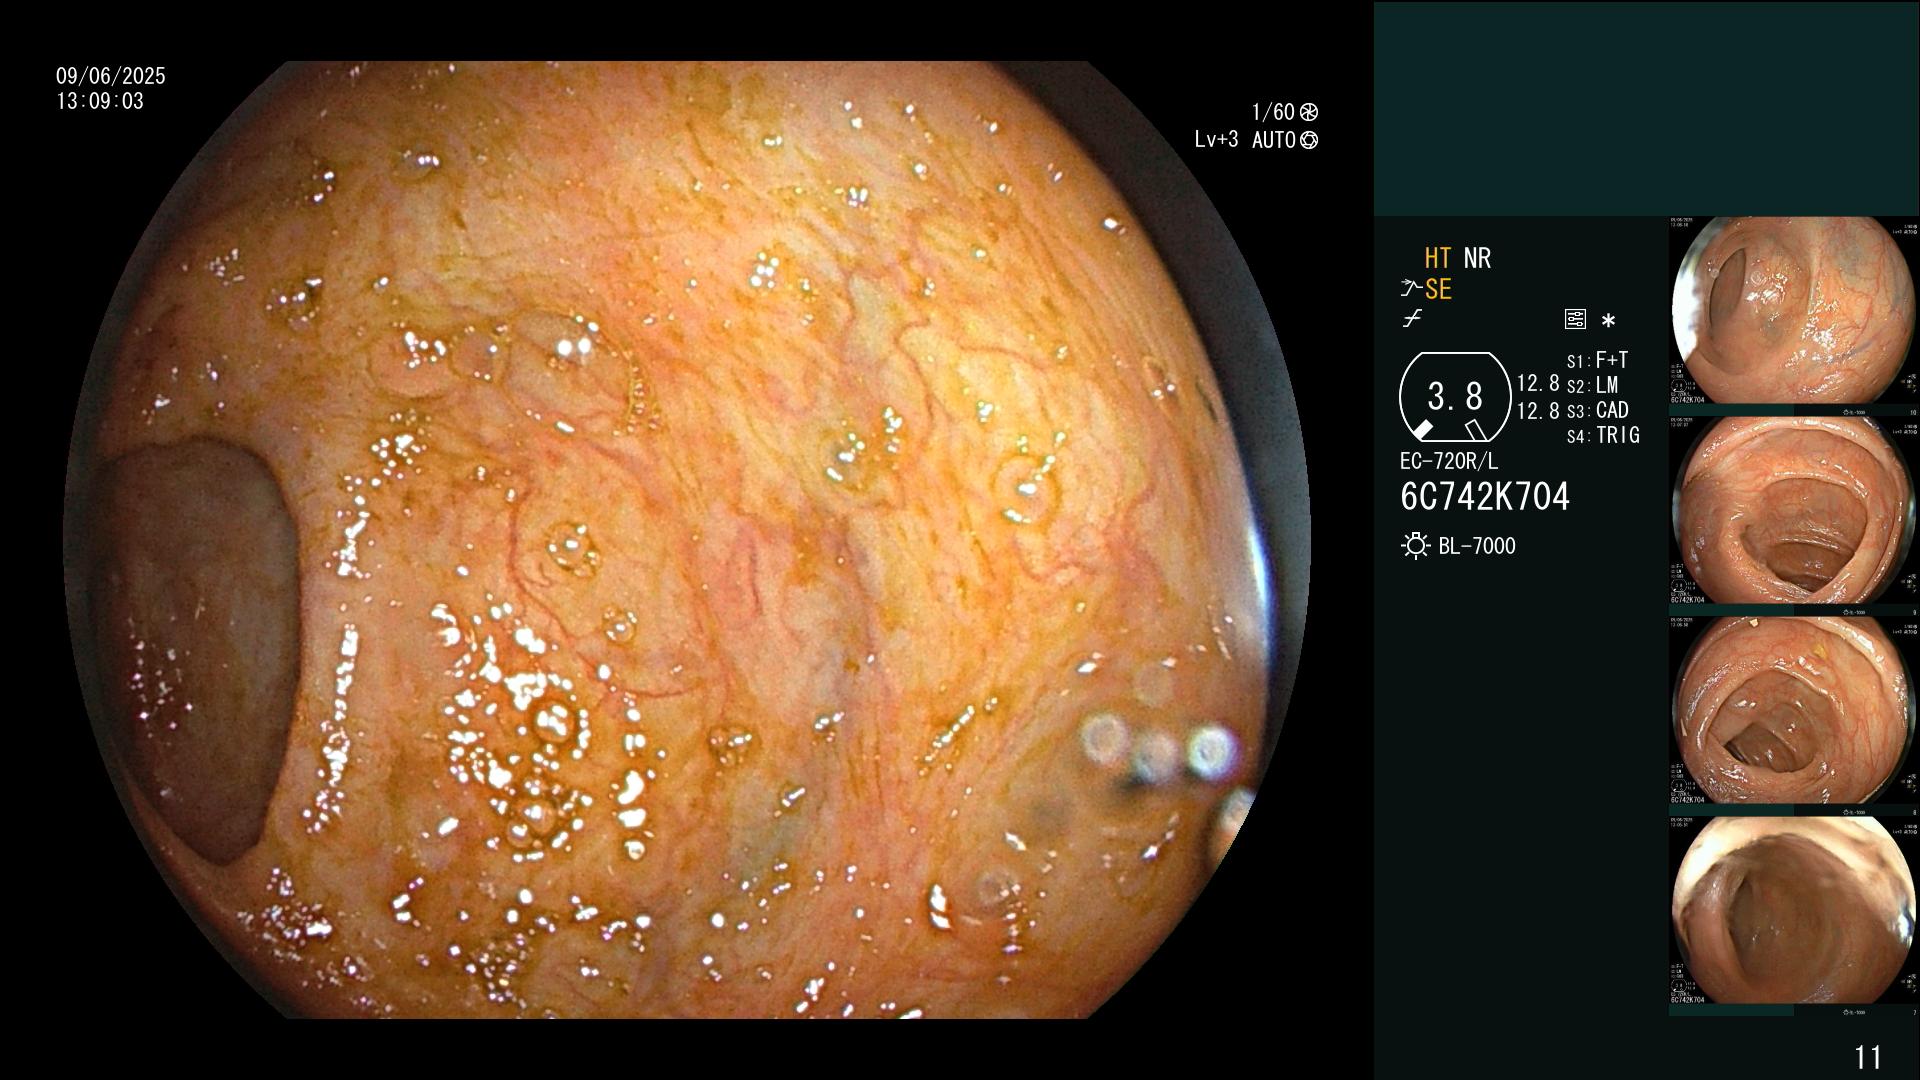
Task: Click the orange SE label
Action: pos(1438,290)
